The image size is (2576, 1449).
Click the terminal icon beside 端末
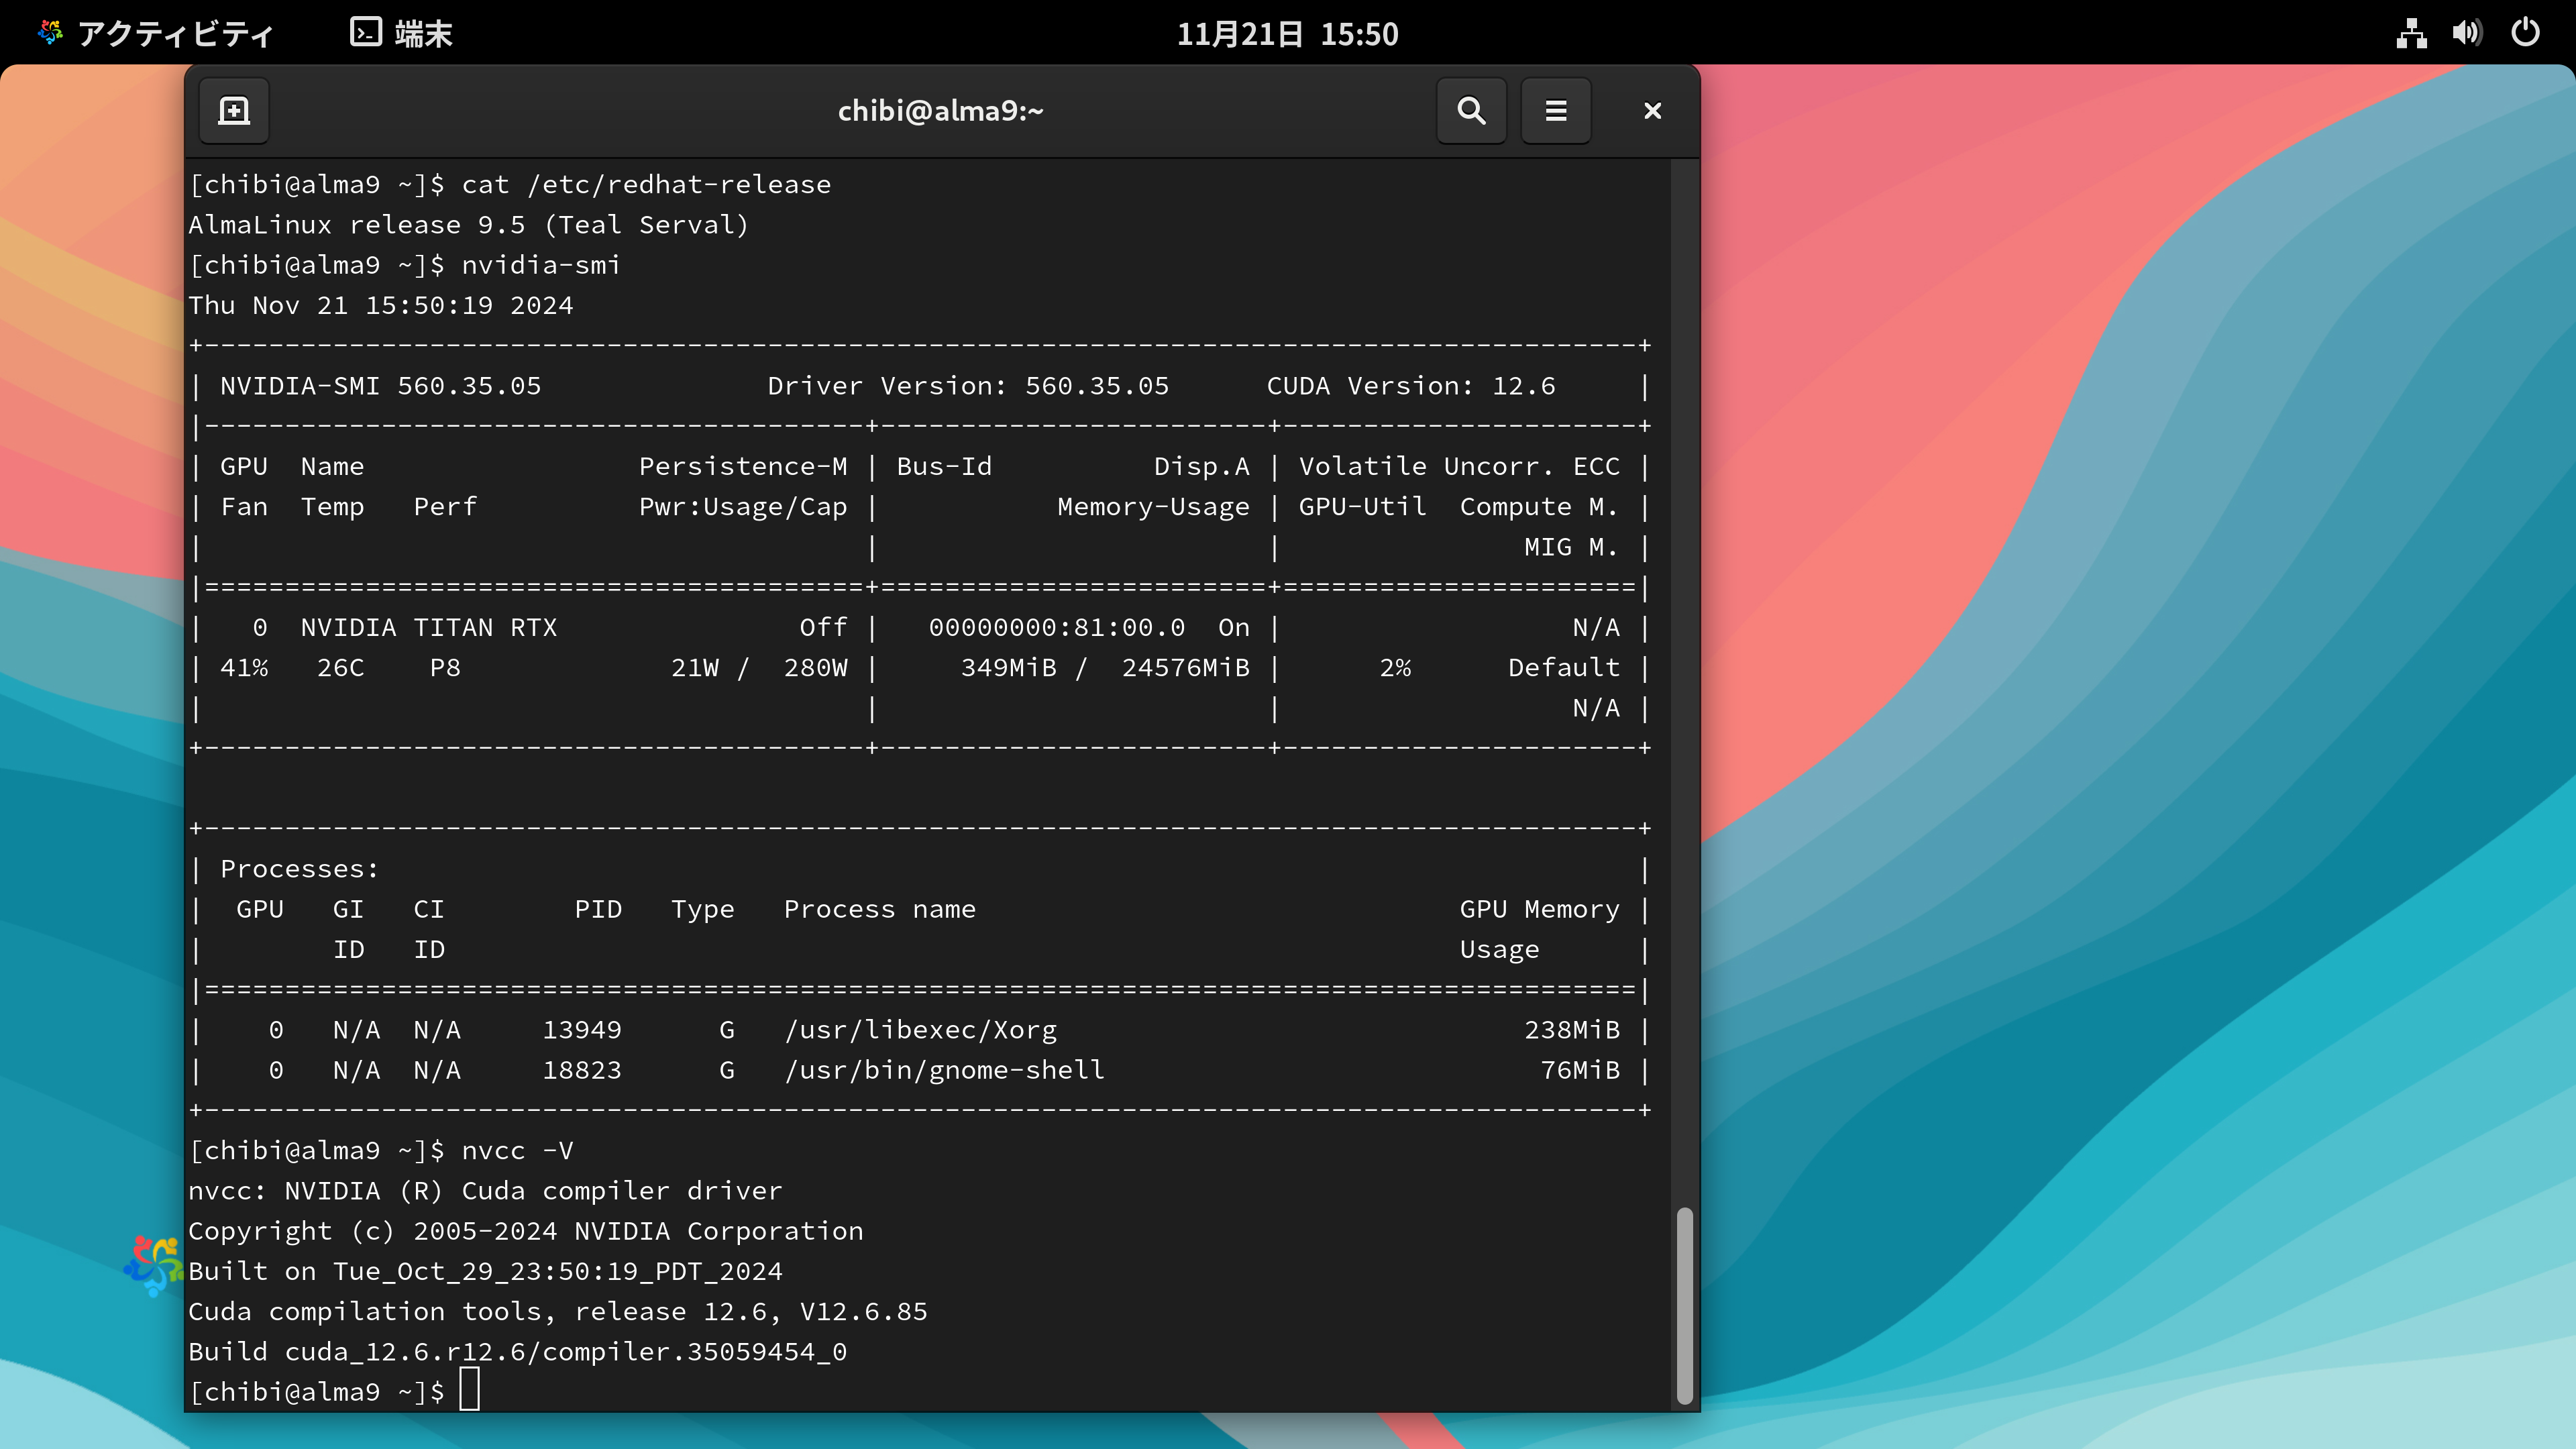(x=365, y=33)
